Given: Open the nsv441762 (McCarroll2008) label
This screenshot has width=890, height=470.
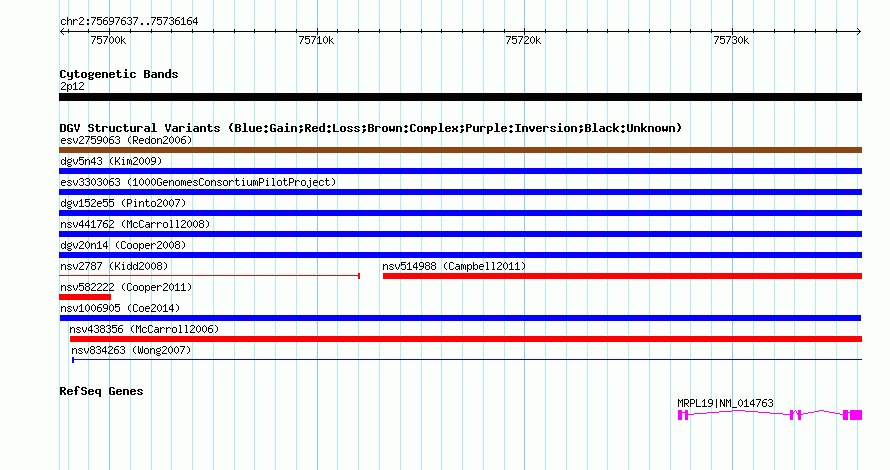Looking at the screenshot, I should coord(135,224).
